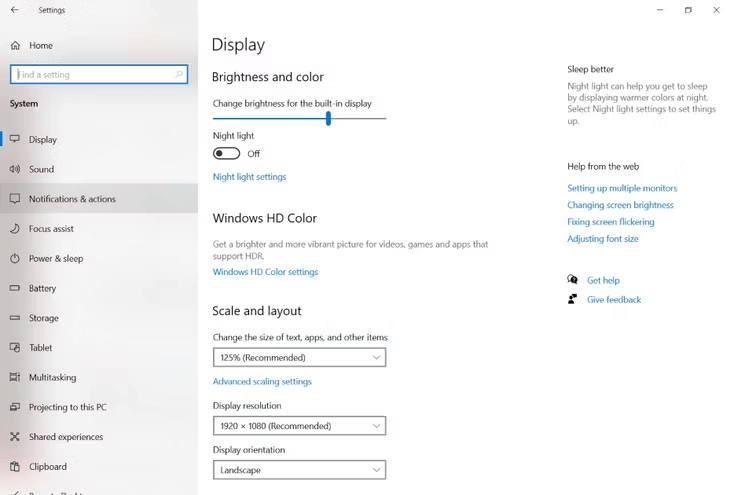Click the Find a setting search box
The height and width of the screenshot is (495, 731).
click(x=99, y=74)
